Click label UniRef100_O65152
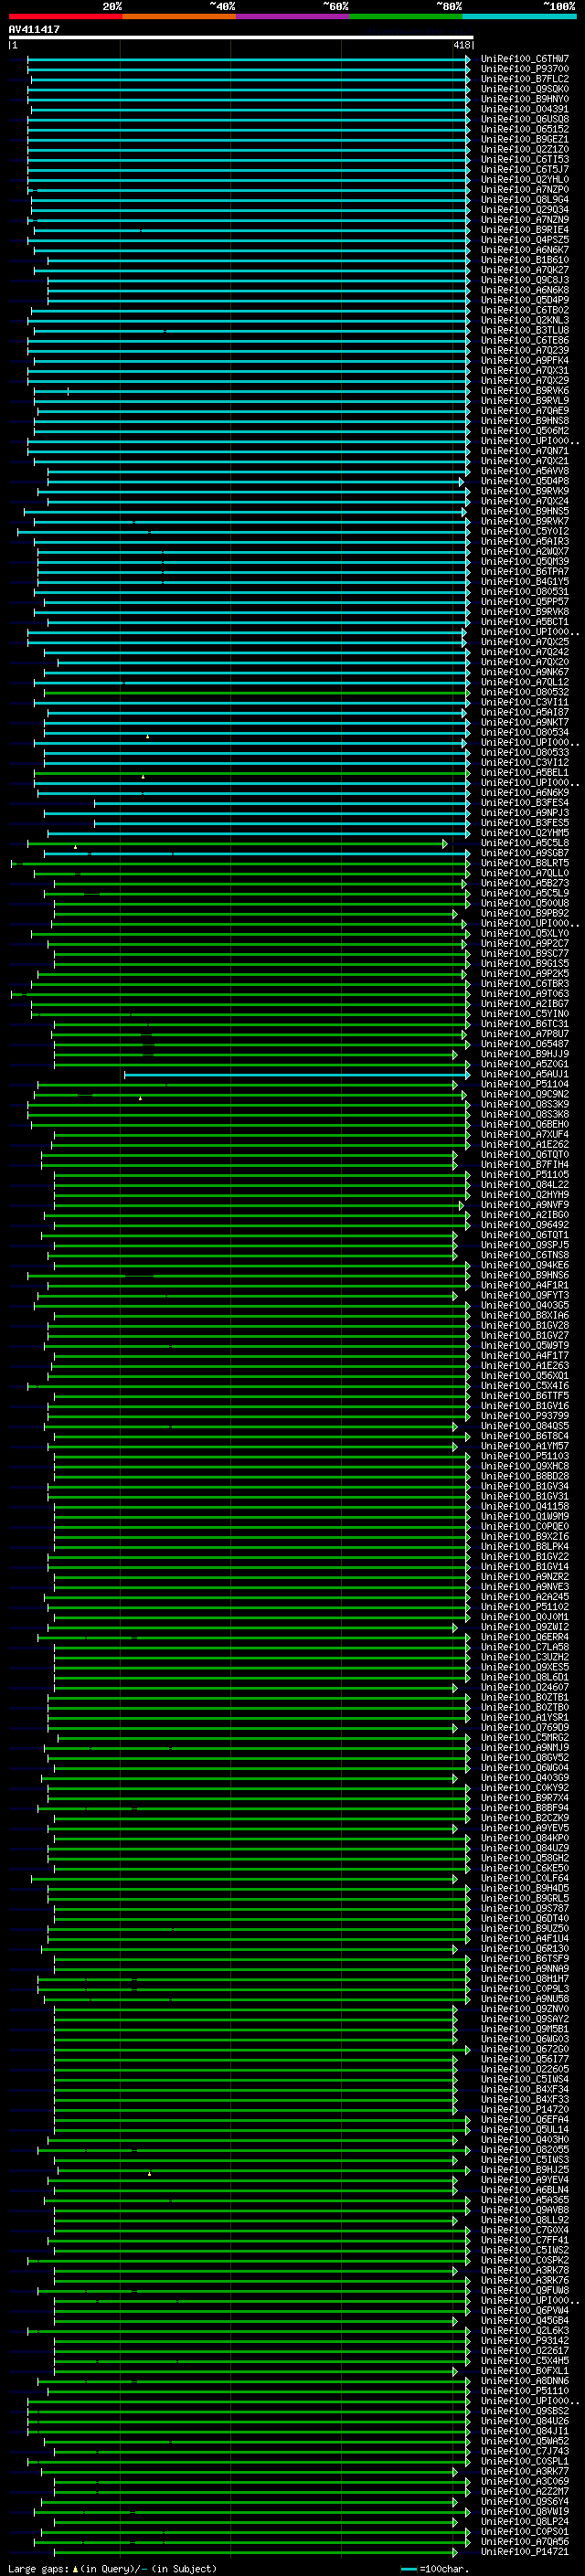This screenshot has width=585, height=2576. [x=525, y=129]
